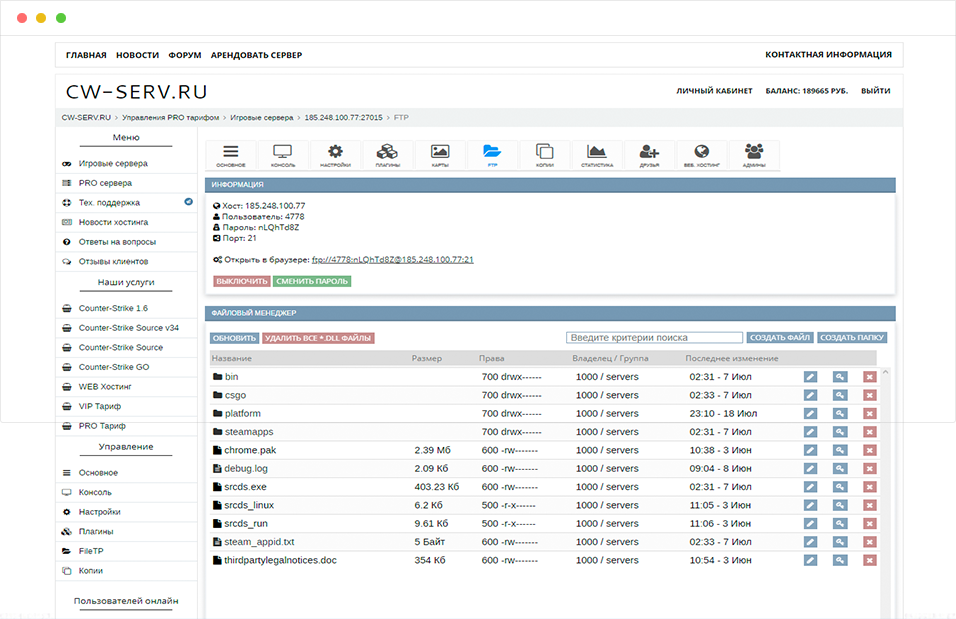Image resolution: width=956 pixels, height=619 pixels.
Task: Switch to the FTP tab
Action: (x=492, y=155)
